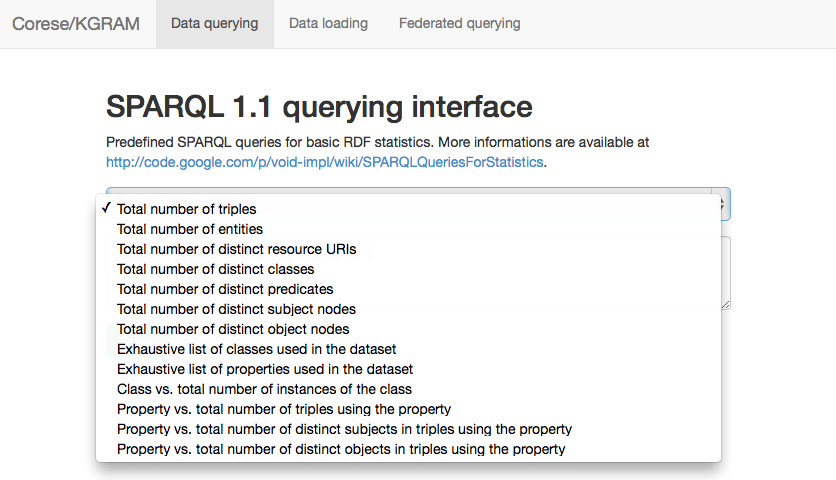Viewport: 836px width, 480px height.
Task: Select 'Total number of distinct subject nodes'
Action: pos(408,309)
